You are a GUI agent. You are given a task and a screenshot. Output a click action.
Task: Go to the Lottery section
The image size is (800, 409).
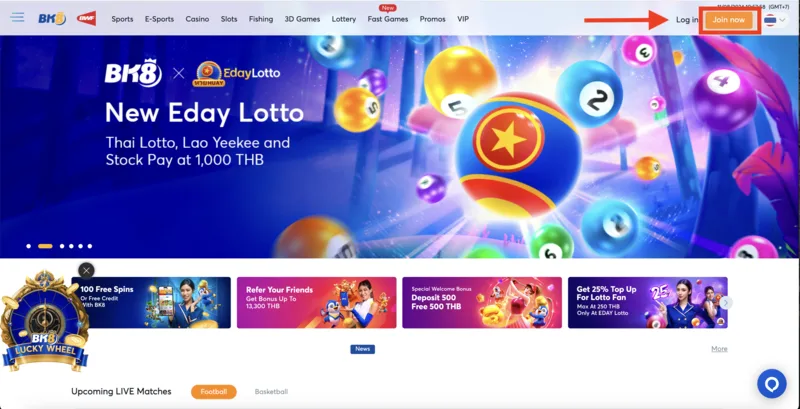point(344,19)
